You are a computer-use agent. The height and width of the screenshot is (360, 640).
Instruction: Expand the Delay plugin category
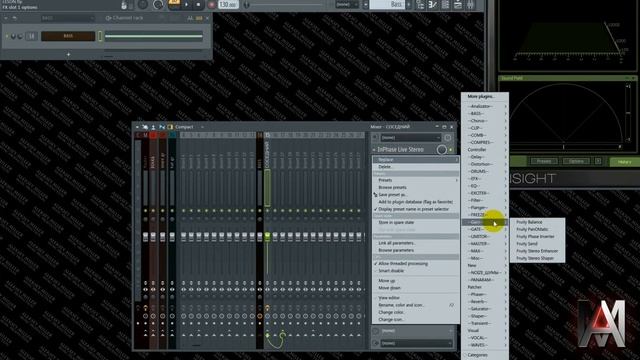pos(485,157)
